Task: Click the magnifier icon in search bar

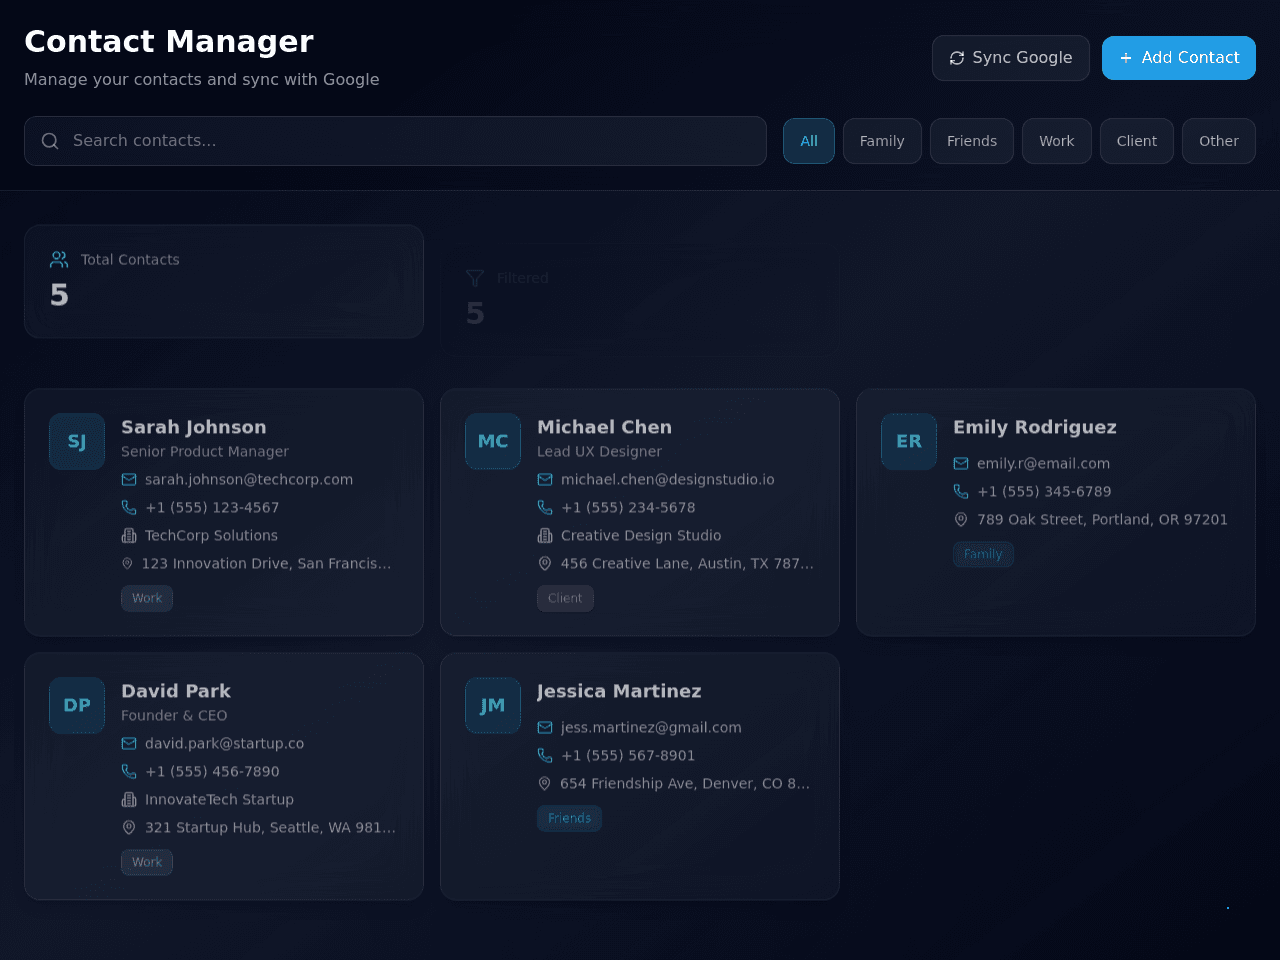Action: (x=50, y=141)
